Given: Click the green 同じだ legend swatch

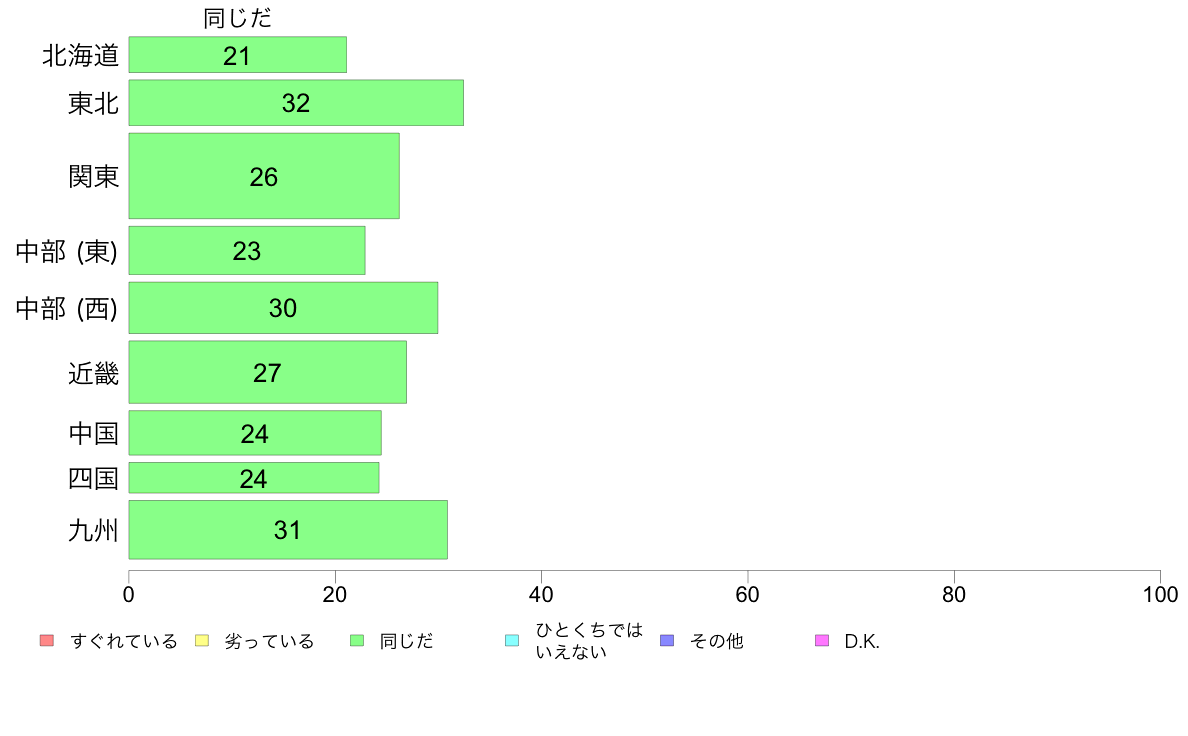Looking at the screenshot, I should tap(357, 640).
